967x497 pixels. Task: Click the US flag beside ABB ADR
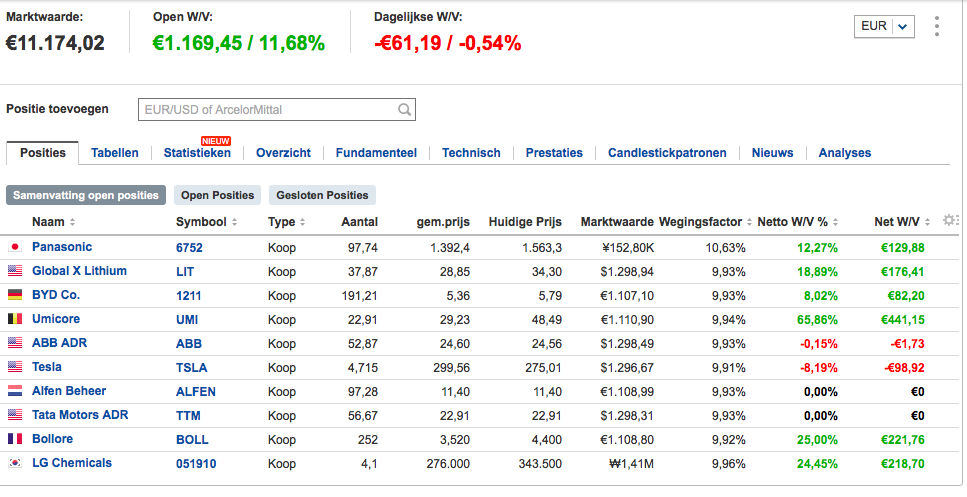point(15,343)
